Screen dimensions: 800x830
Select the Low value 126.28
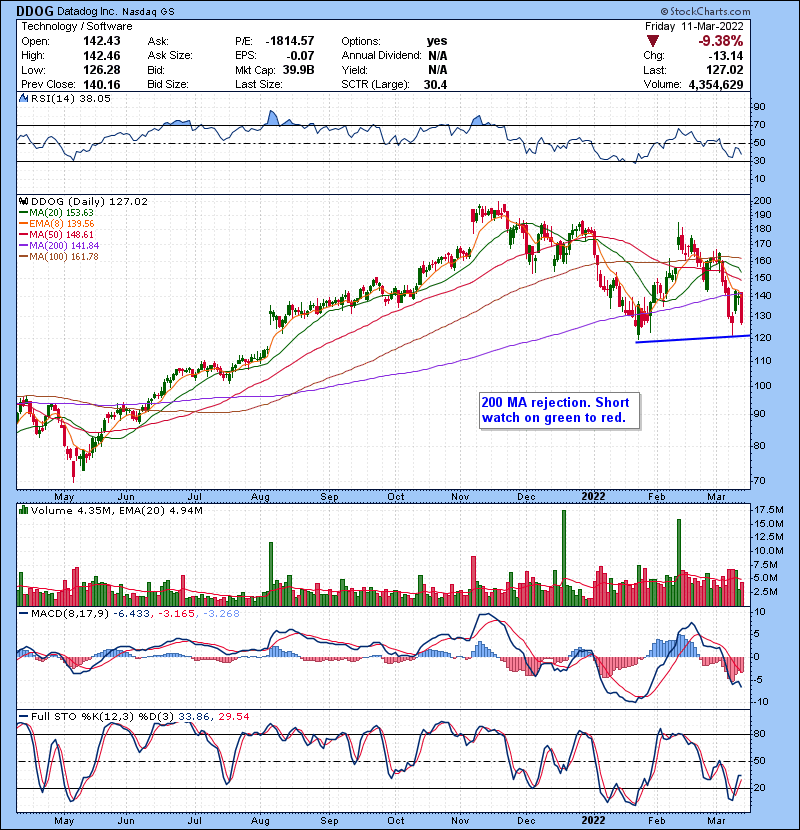(102, 70)
